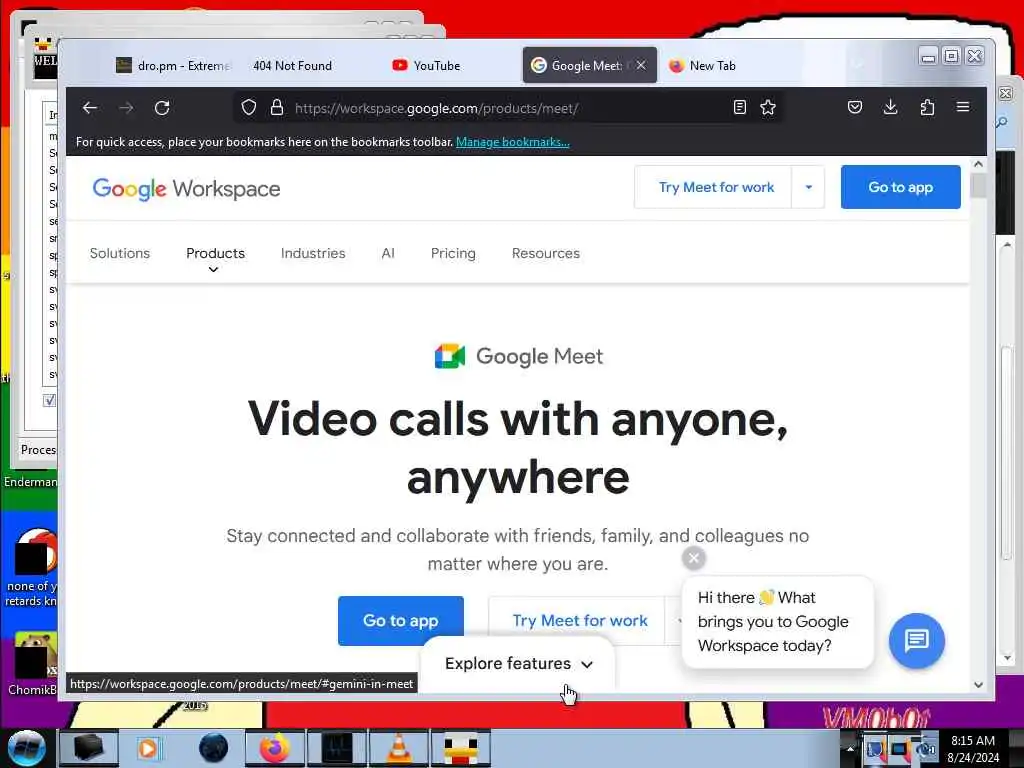The width and height of the screenshot is (1024, 768).
Task: Bookmark this page with the star icon
Action: 768,108
